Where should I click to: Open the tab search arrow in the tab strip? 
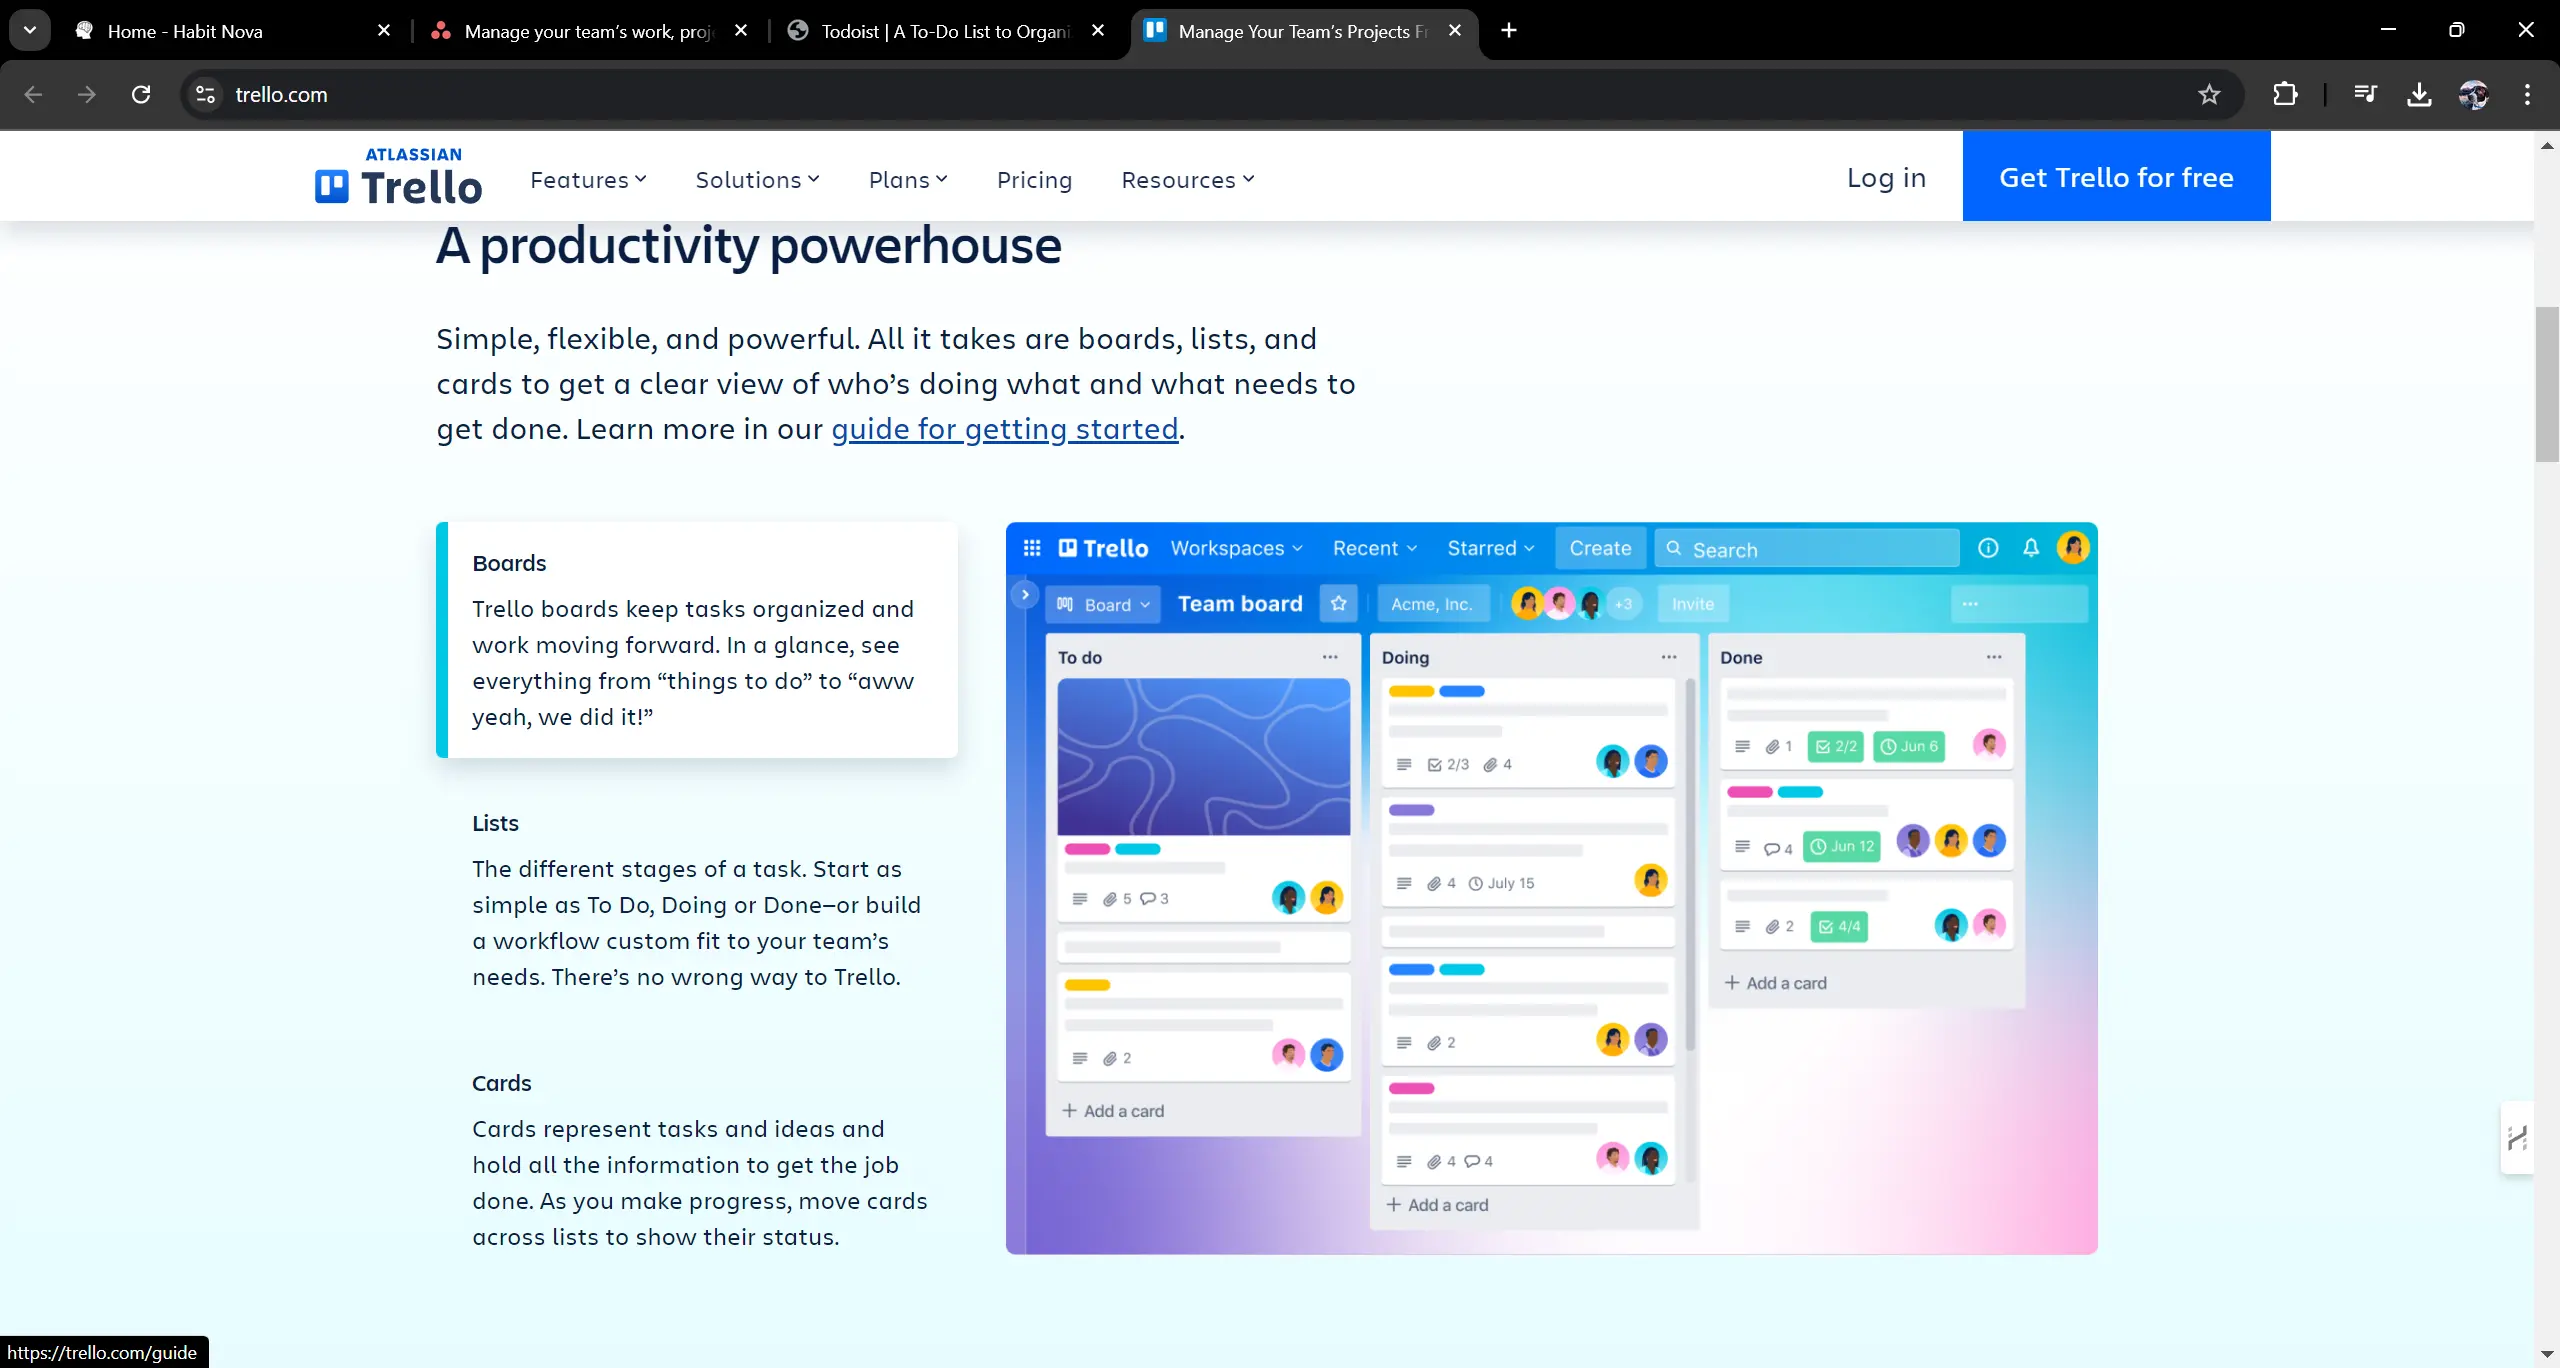[30, 30]
